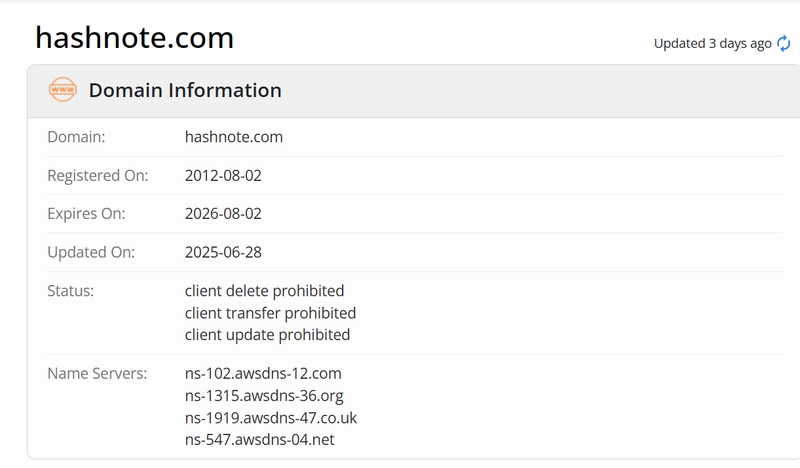Viewport: 800px width, 468px height.
Task: Click the 'Updated 3 days ago' text
Action: (712, 44)
